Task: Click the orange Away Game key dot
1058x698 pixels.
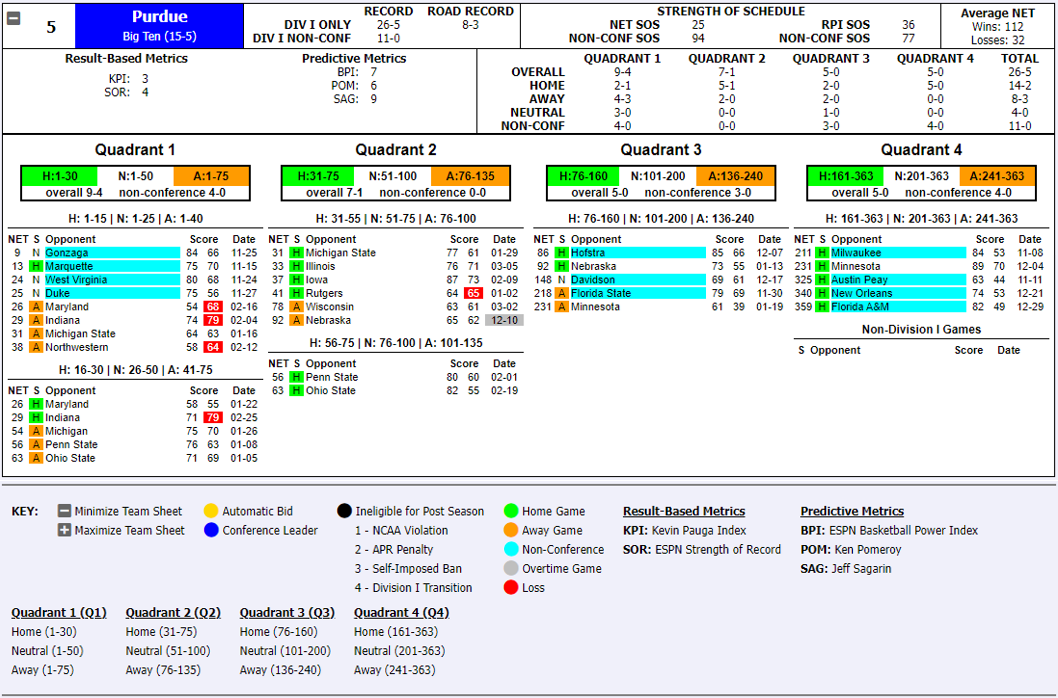Action: tap(511, 530)
